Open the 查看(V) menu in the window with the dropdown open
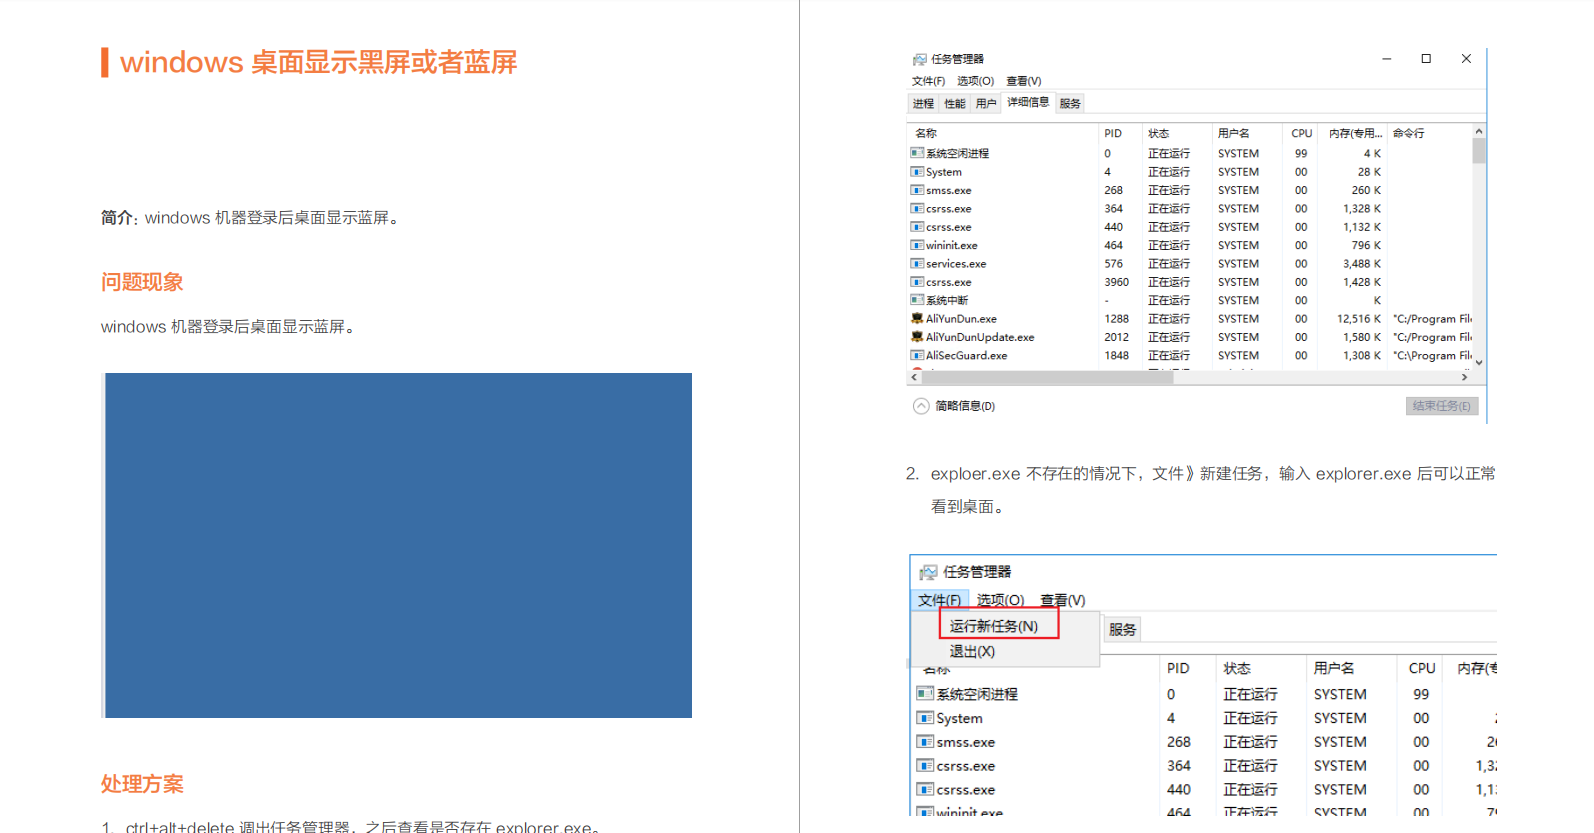 (x=1062, y=600)
